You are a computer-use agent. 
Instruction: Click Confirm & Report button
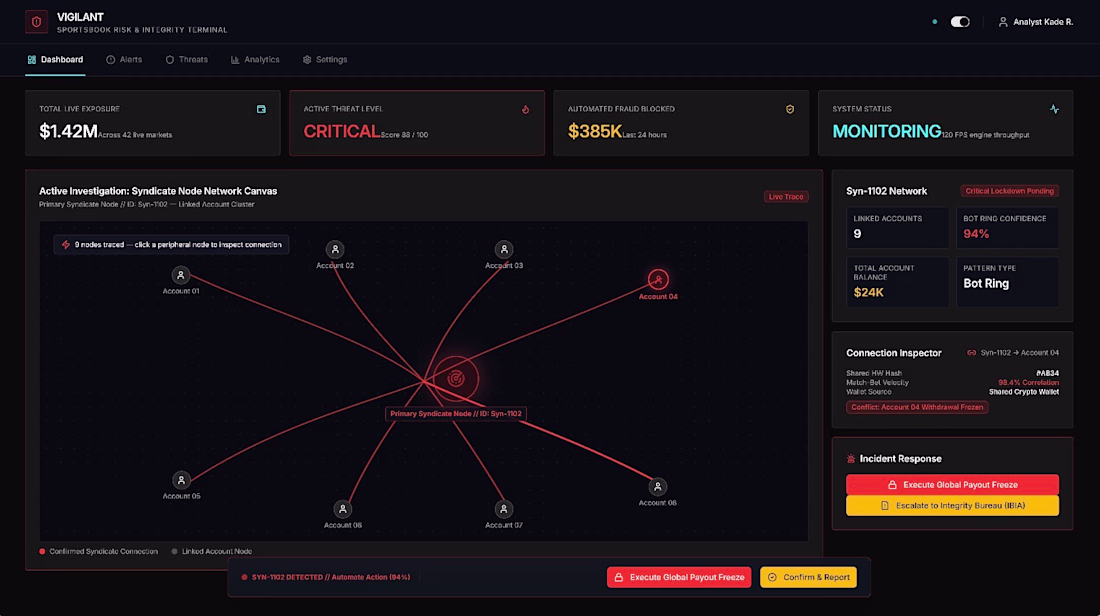coord(808,577)
